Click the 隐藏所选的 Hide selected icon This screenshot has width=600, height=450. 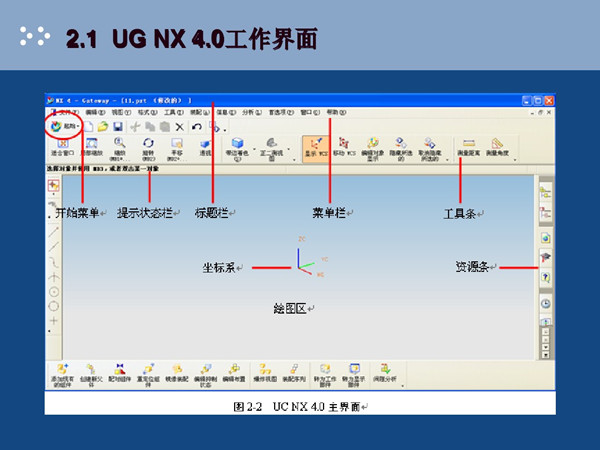(x=401, y=149)
